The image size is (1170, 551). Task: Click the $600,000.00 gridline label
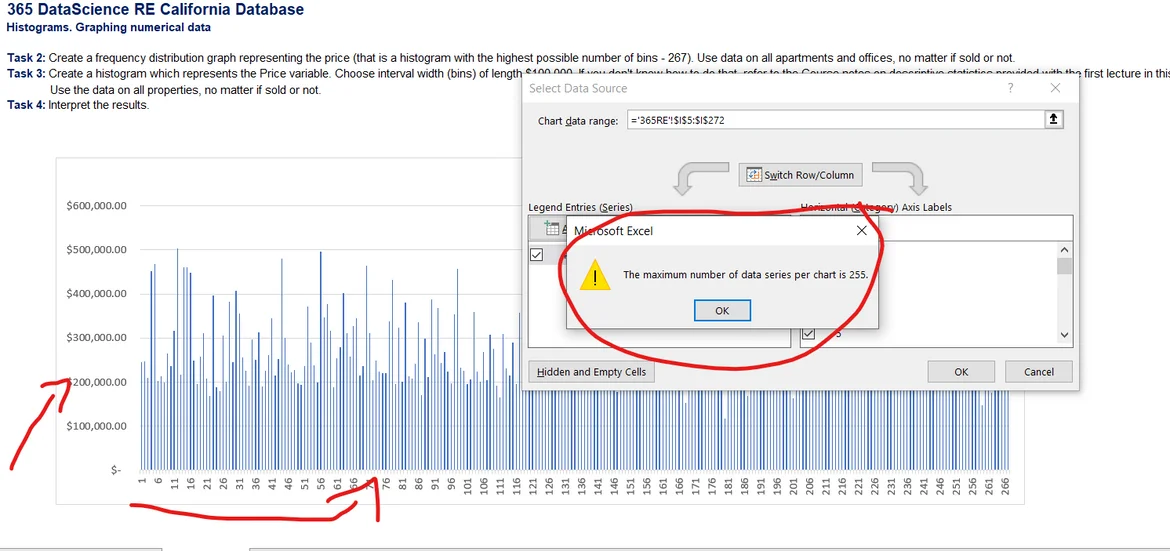pos(96,206)
